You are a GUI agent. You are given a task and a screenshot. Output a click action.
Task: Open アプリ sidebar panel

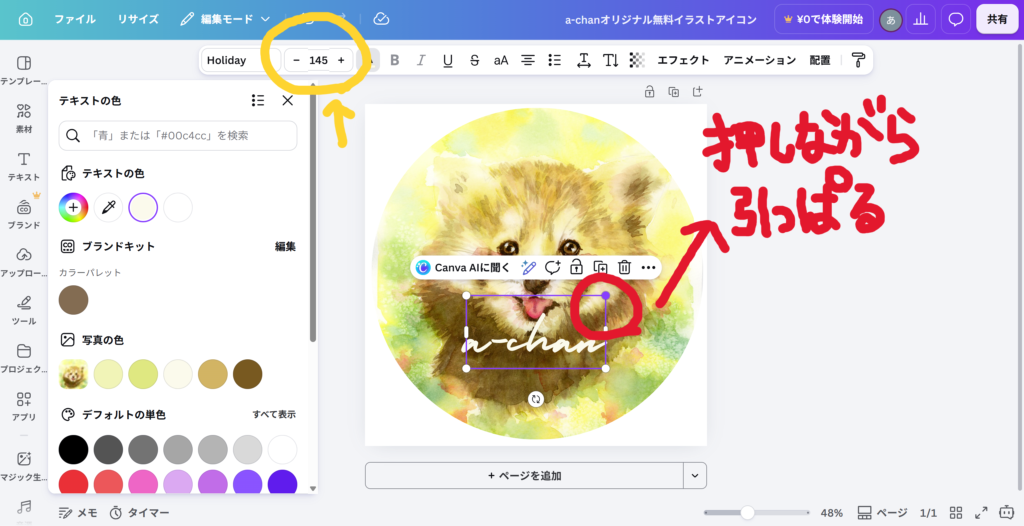(x=24, y=406)
